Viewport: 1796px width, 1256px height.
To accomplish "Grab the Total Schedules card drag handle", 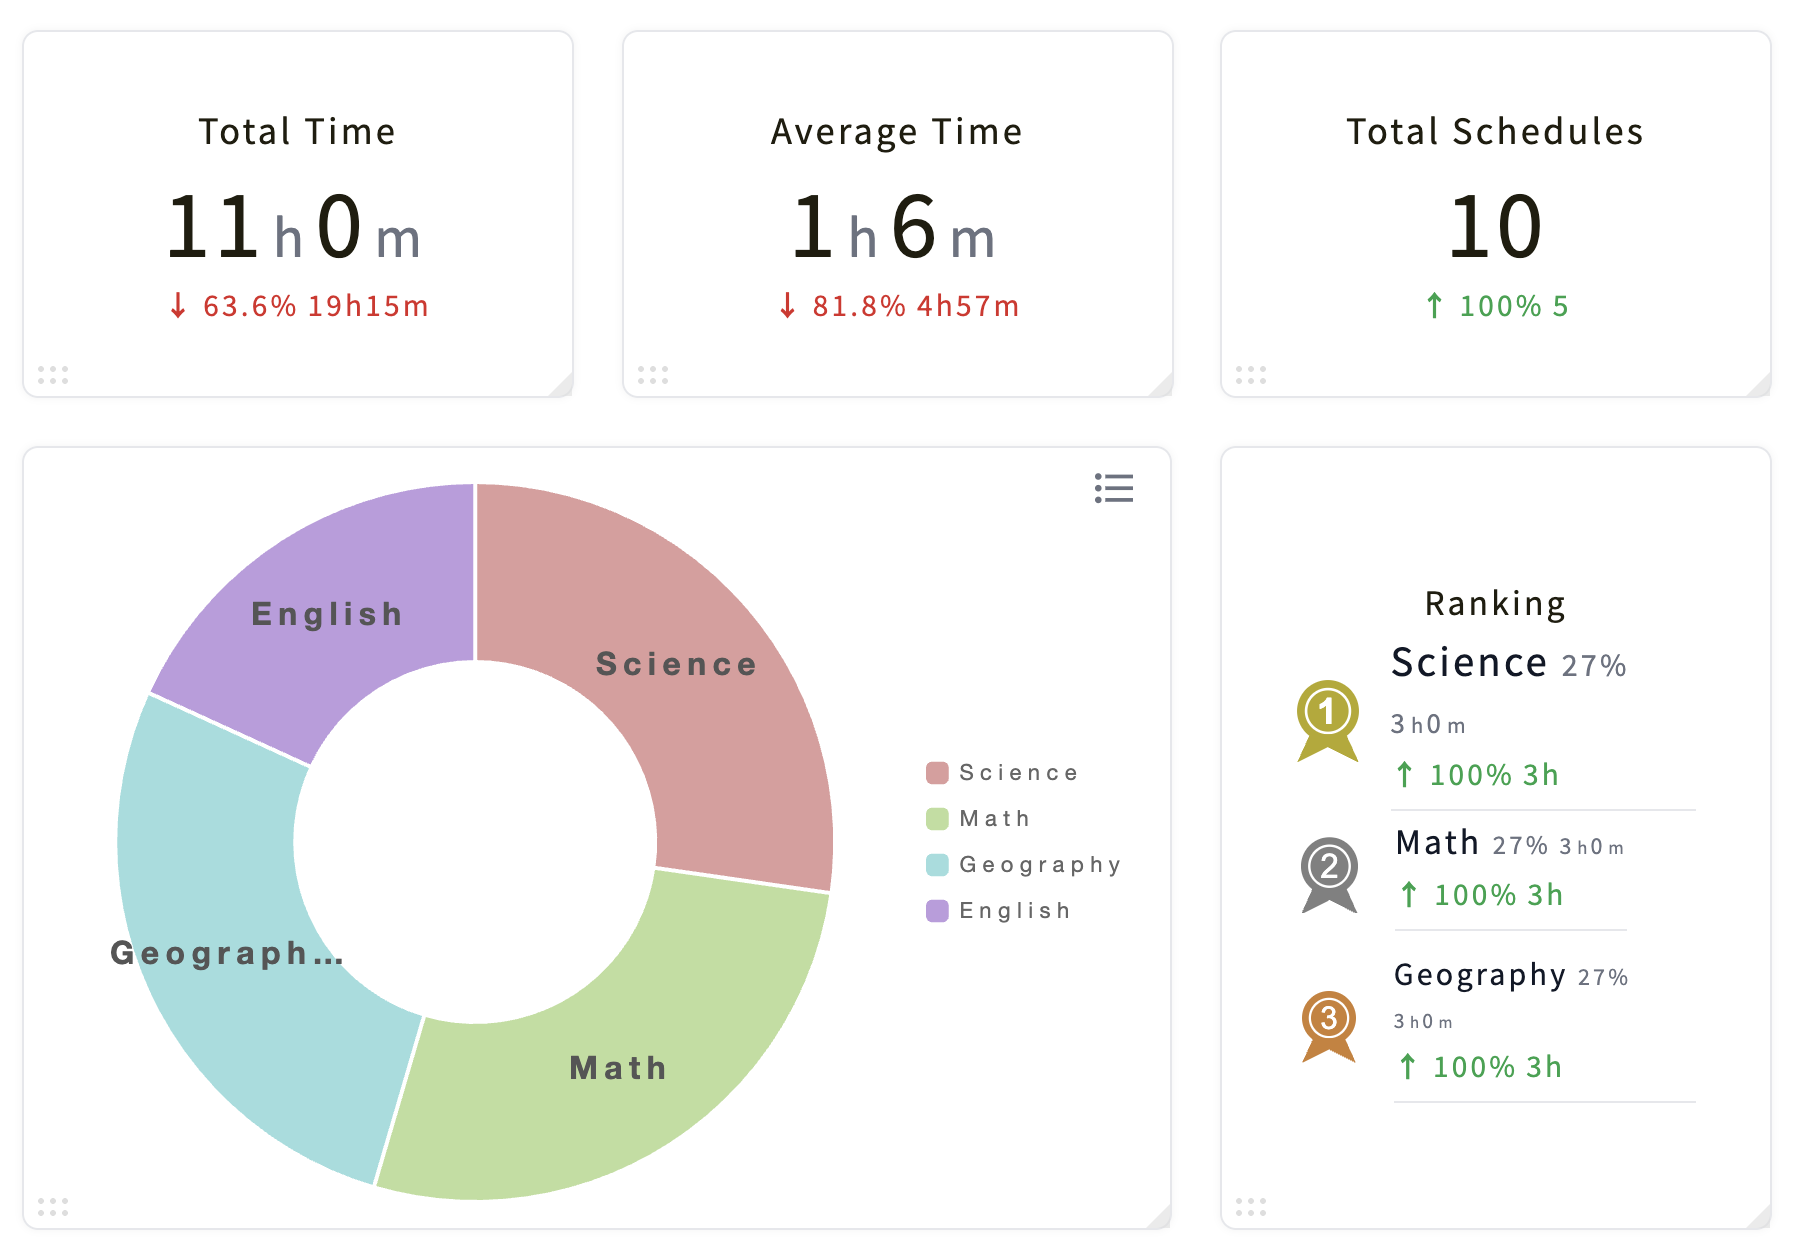I will point(1251,375).
